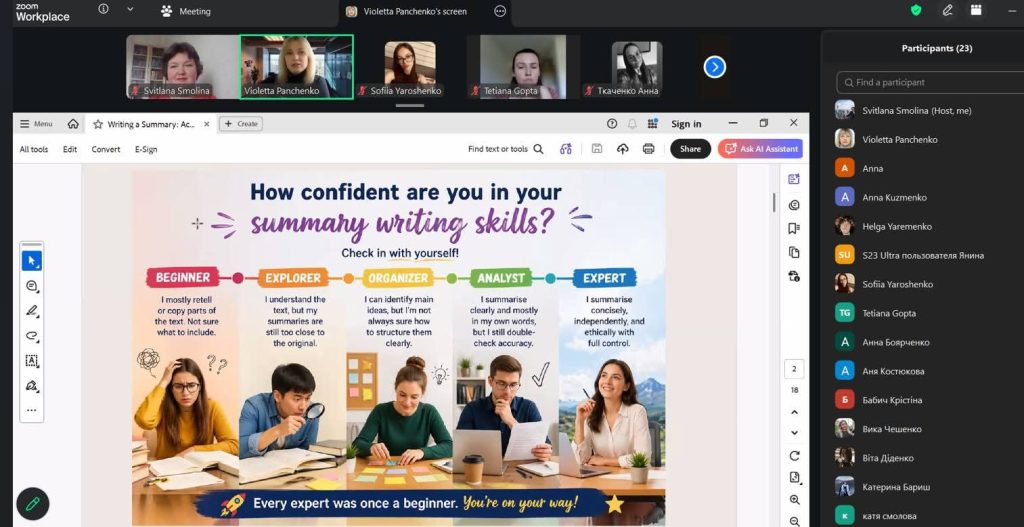Open the All tools menu
The width and height of the screenshot is (1024, 527).
[x=34, y=149]
